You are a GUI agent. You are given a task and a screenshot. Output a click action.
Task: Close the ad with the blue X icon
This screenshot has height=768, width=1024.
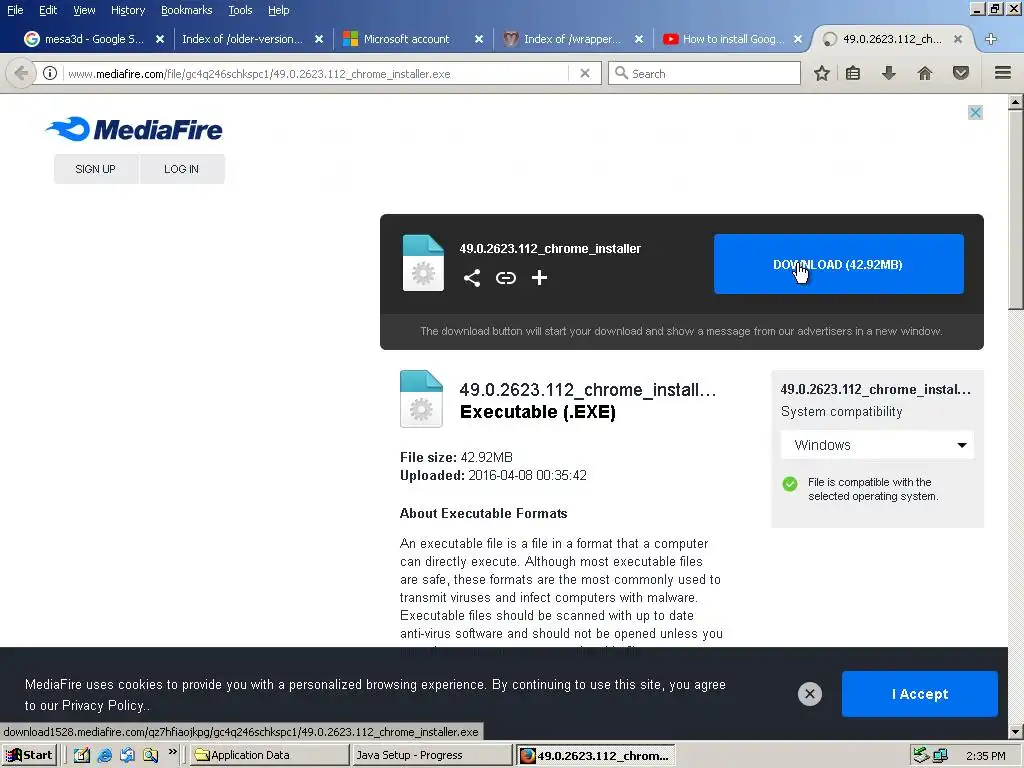click(976, 112)
